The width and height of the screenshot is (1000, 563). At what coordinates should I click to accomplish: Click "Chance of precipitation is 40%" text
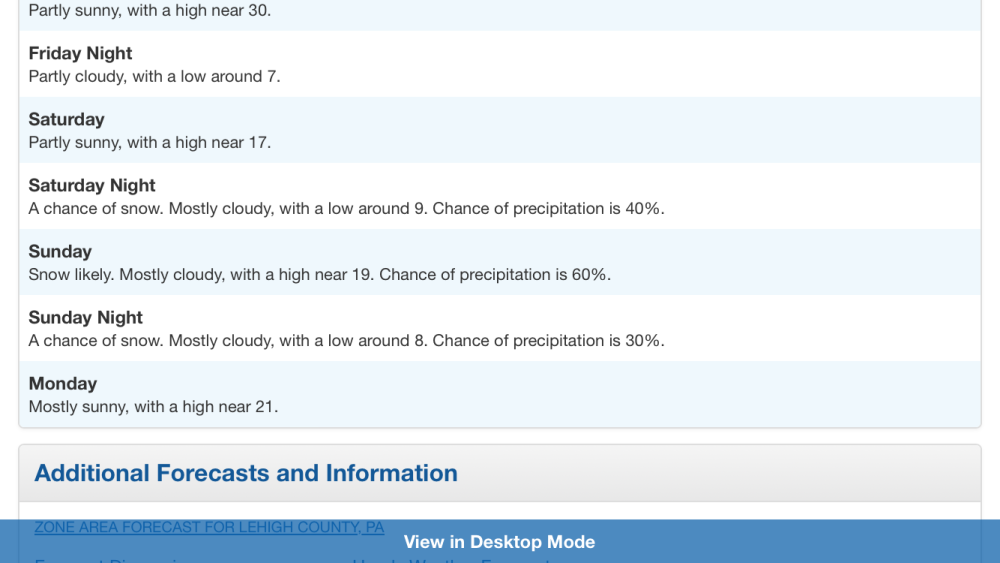pos(548,209)
